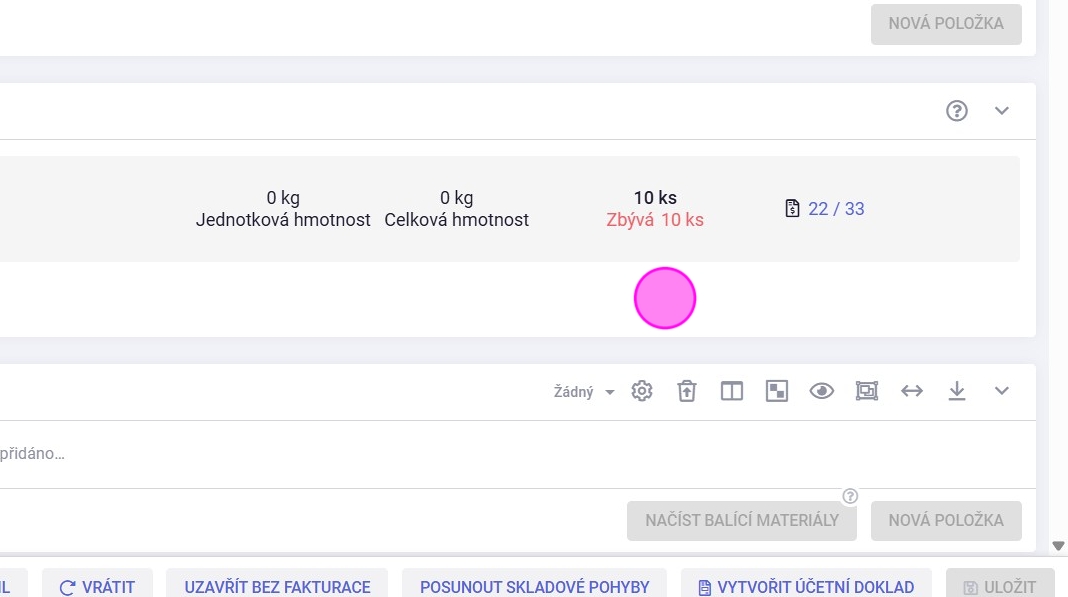Viewport: 1068px width, 597px height.
Task: Open table settings gear icon
Action: (x=642, y=391)
